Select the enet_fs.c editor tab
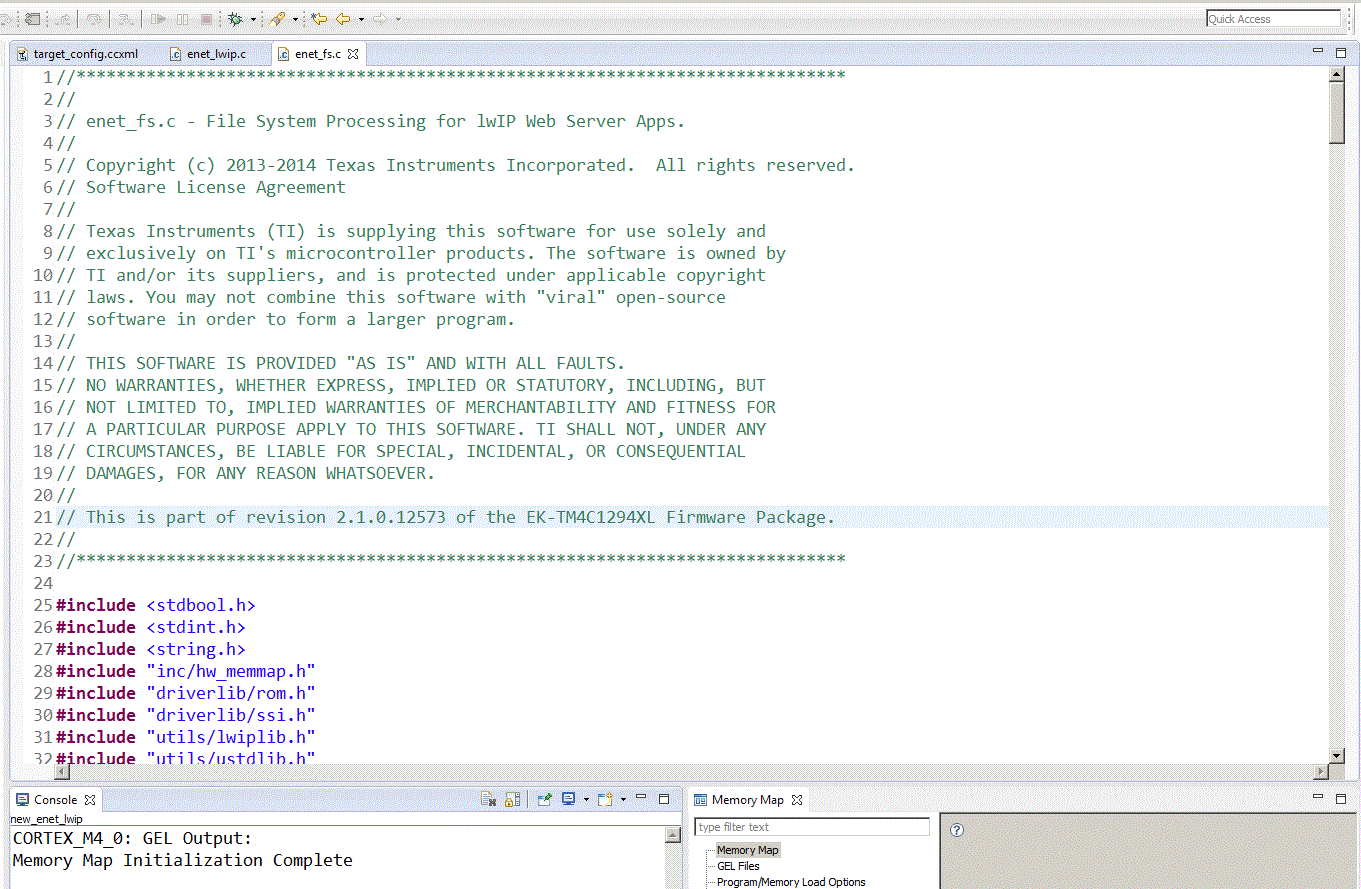The height and width of the screenshot is (889, 1361). (318, 54)
